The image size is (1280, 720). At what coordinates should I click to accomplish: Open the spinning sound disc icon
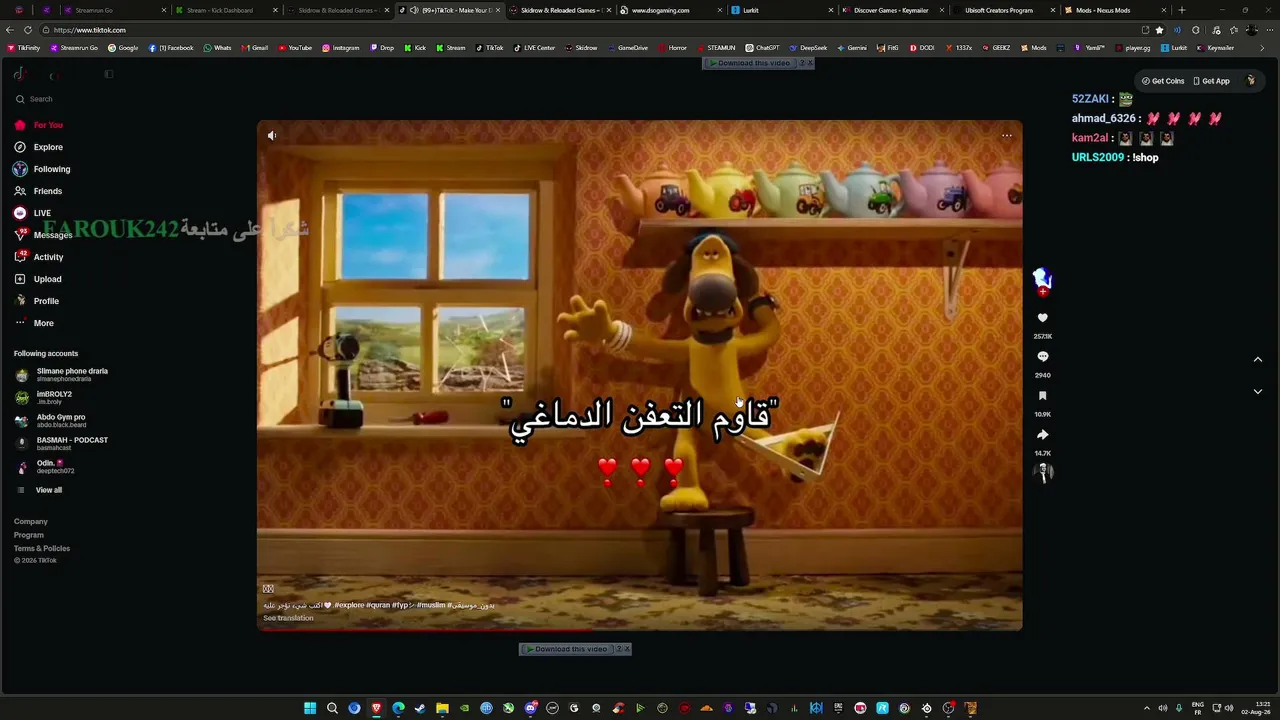pos(1043,473)
